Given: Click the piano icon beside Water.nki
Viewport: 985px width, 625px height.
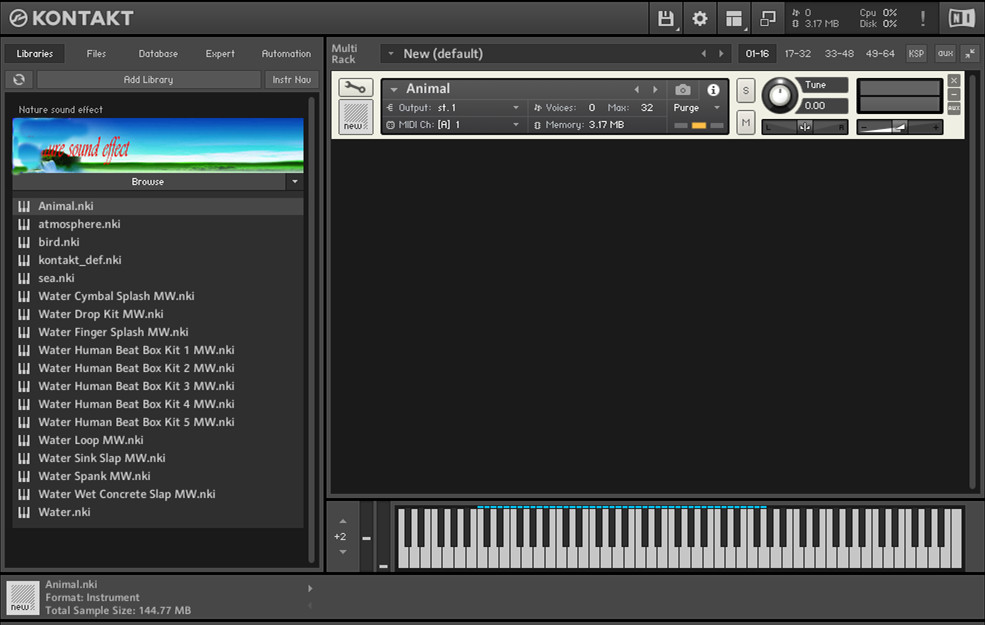Looking at the screenshot, I should point(24,512).
